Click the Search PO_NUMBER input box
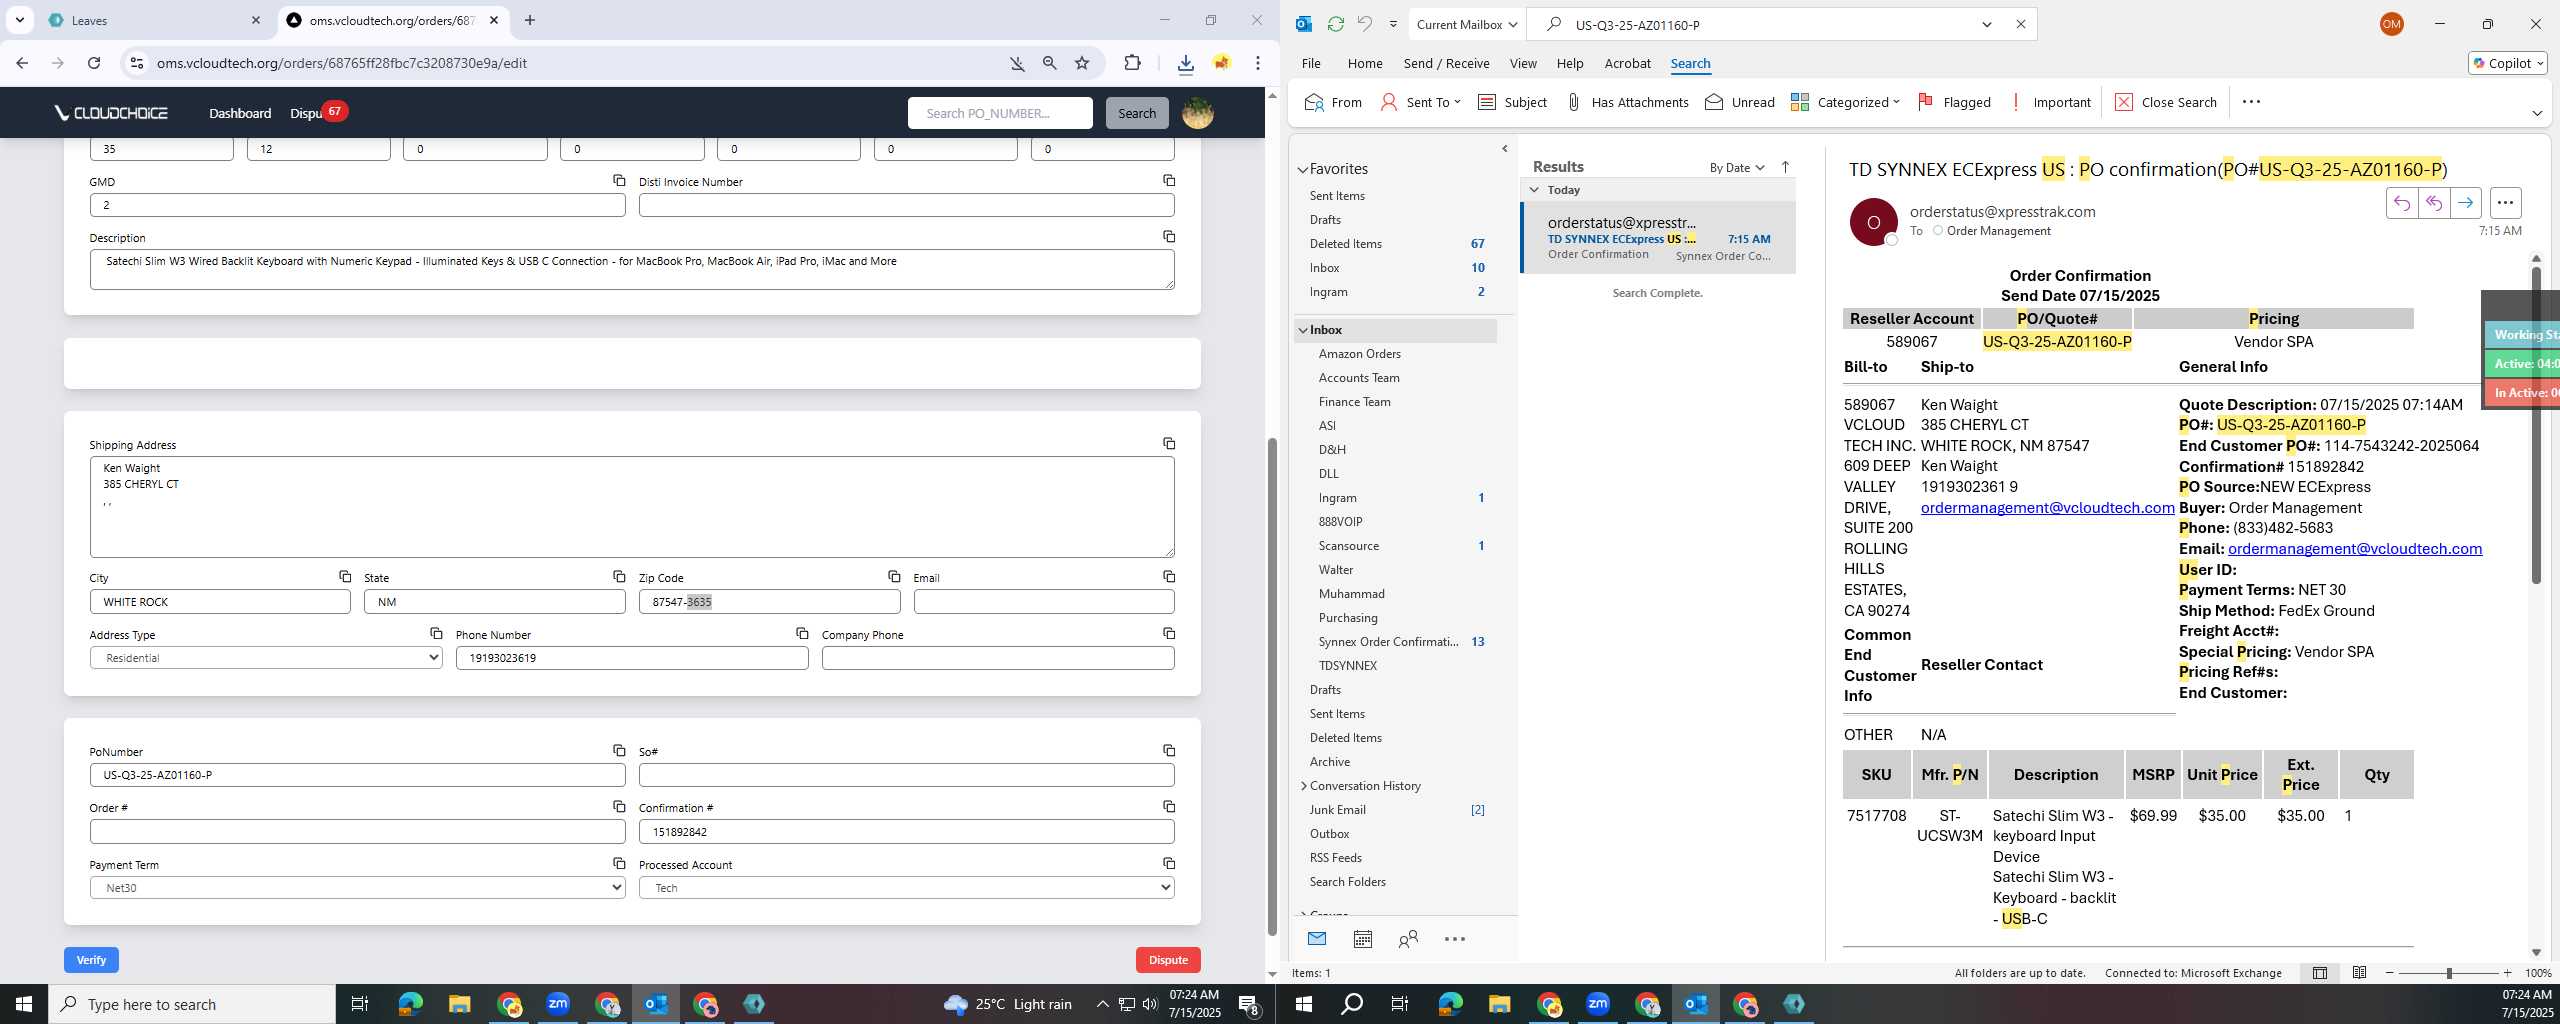The width and height of the screenshot is (2560, 1024). pyautogui.click(x=1000, y=113)
